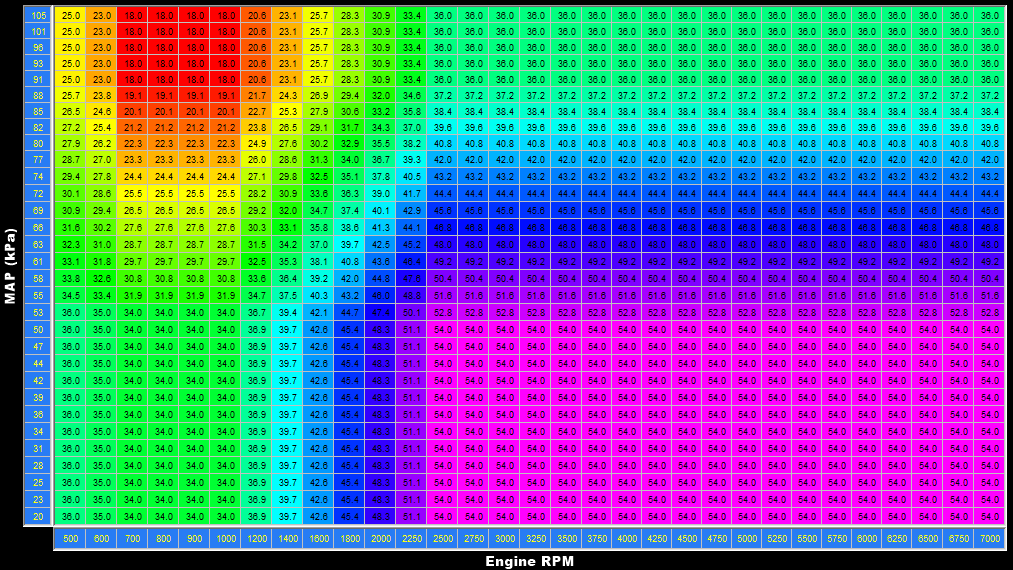Click cell at 50 kPa and 500 RPM

[x=70, y=328]
